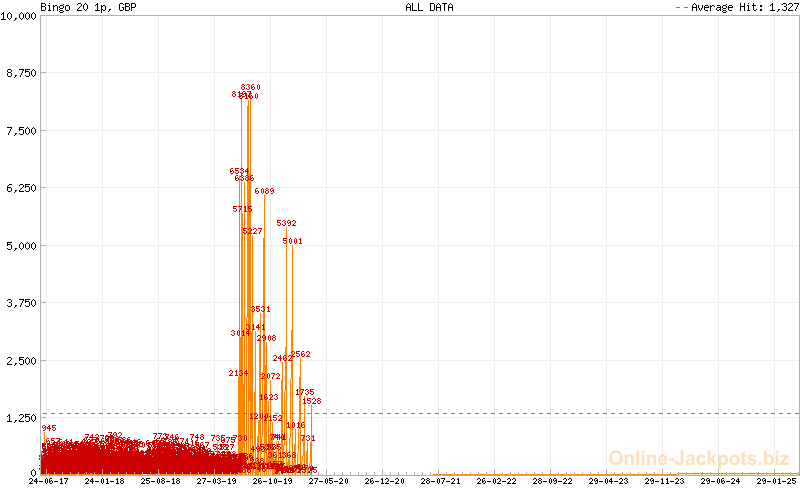
Task: Click the 945 data label near chart start
Action: (49, 428)
